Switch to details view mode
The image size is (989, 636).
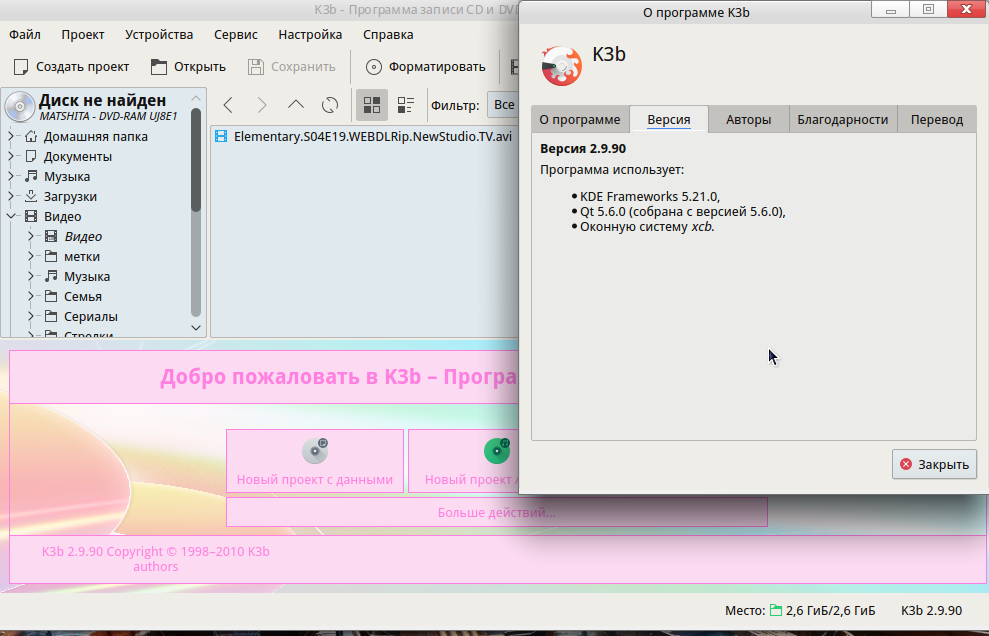[406, 105]
